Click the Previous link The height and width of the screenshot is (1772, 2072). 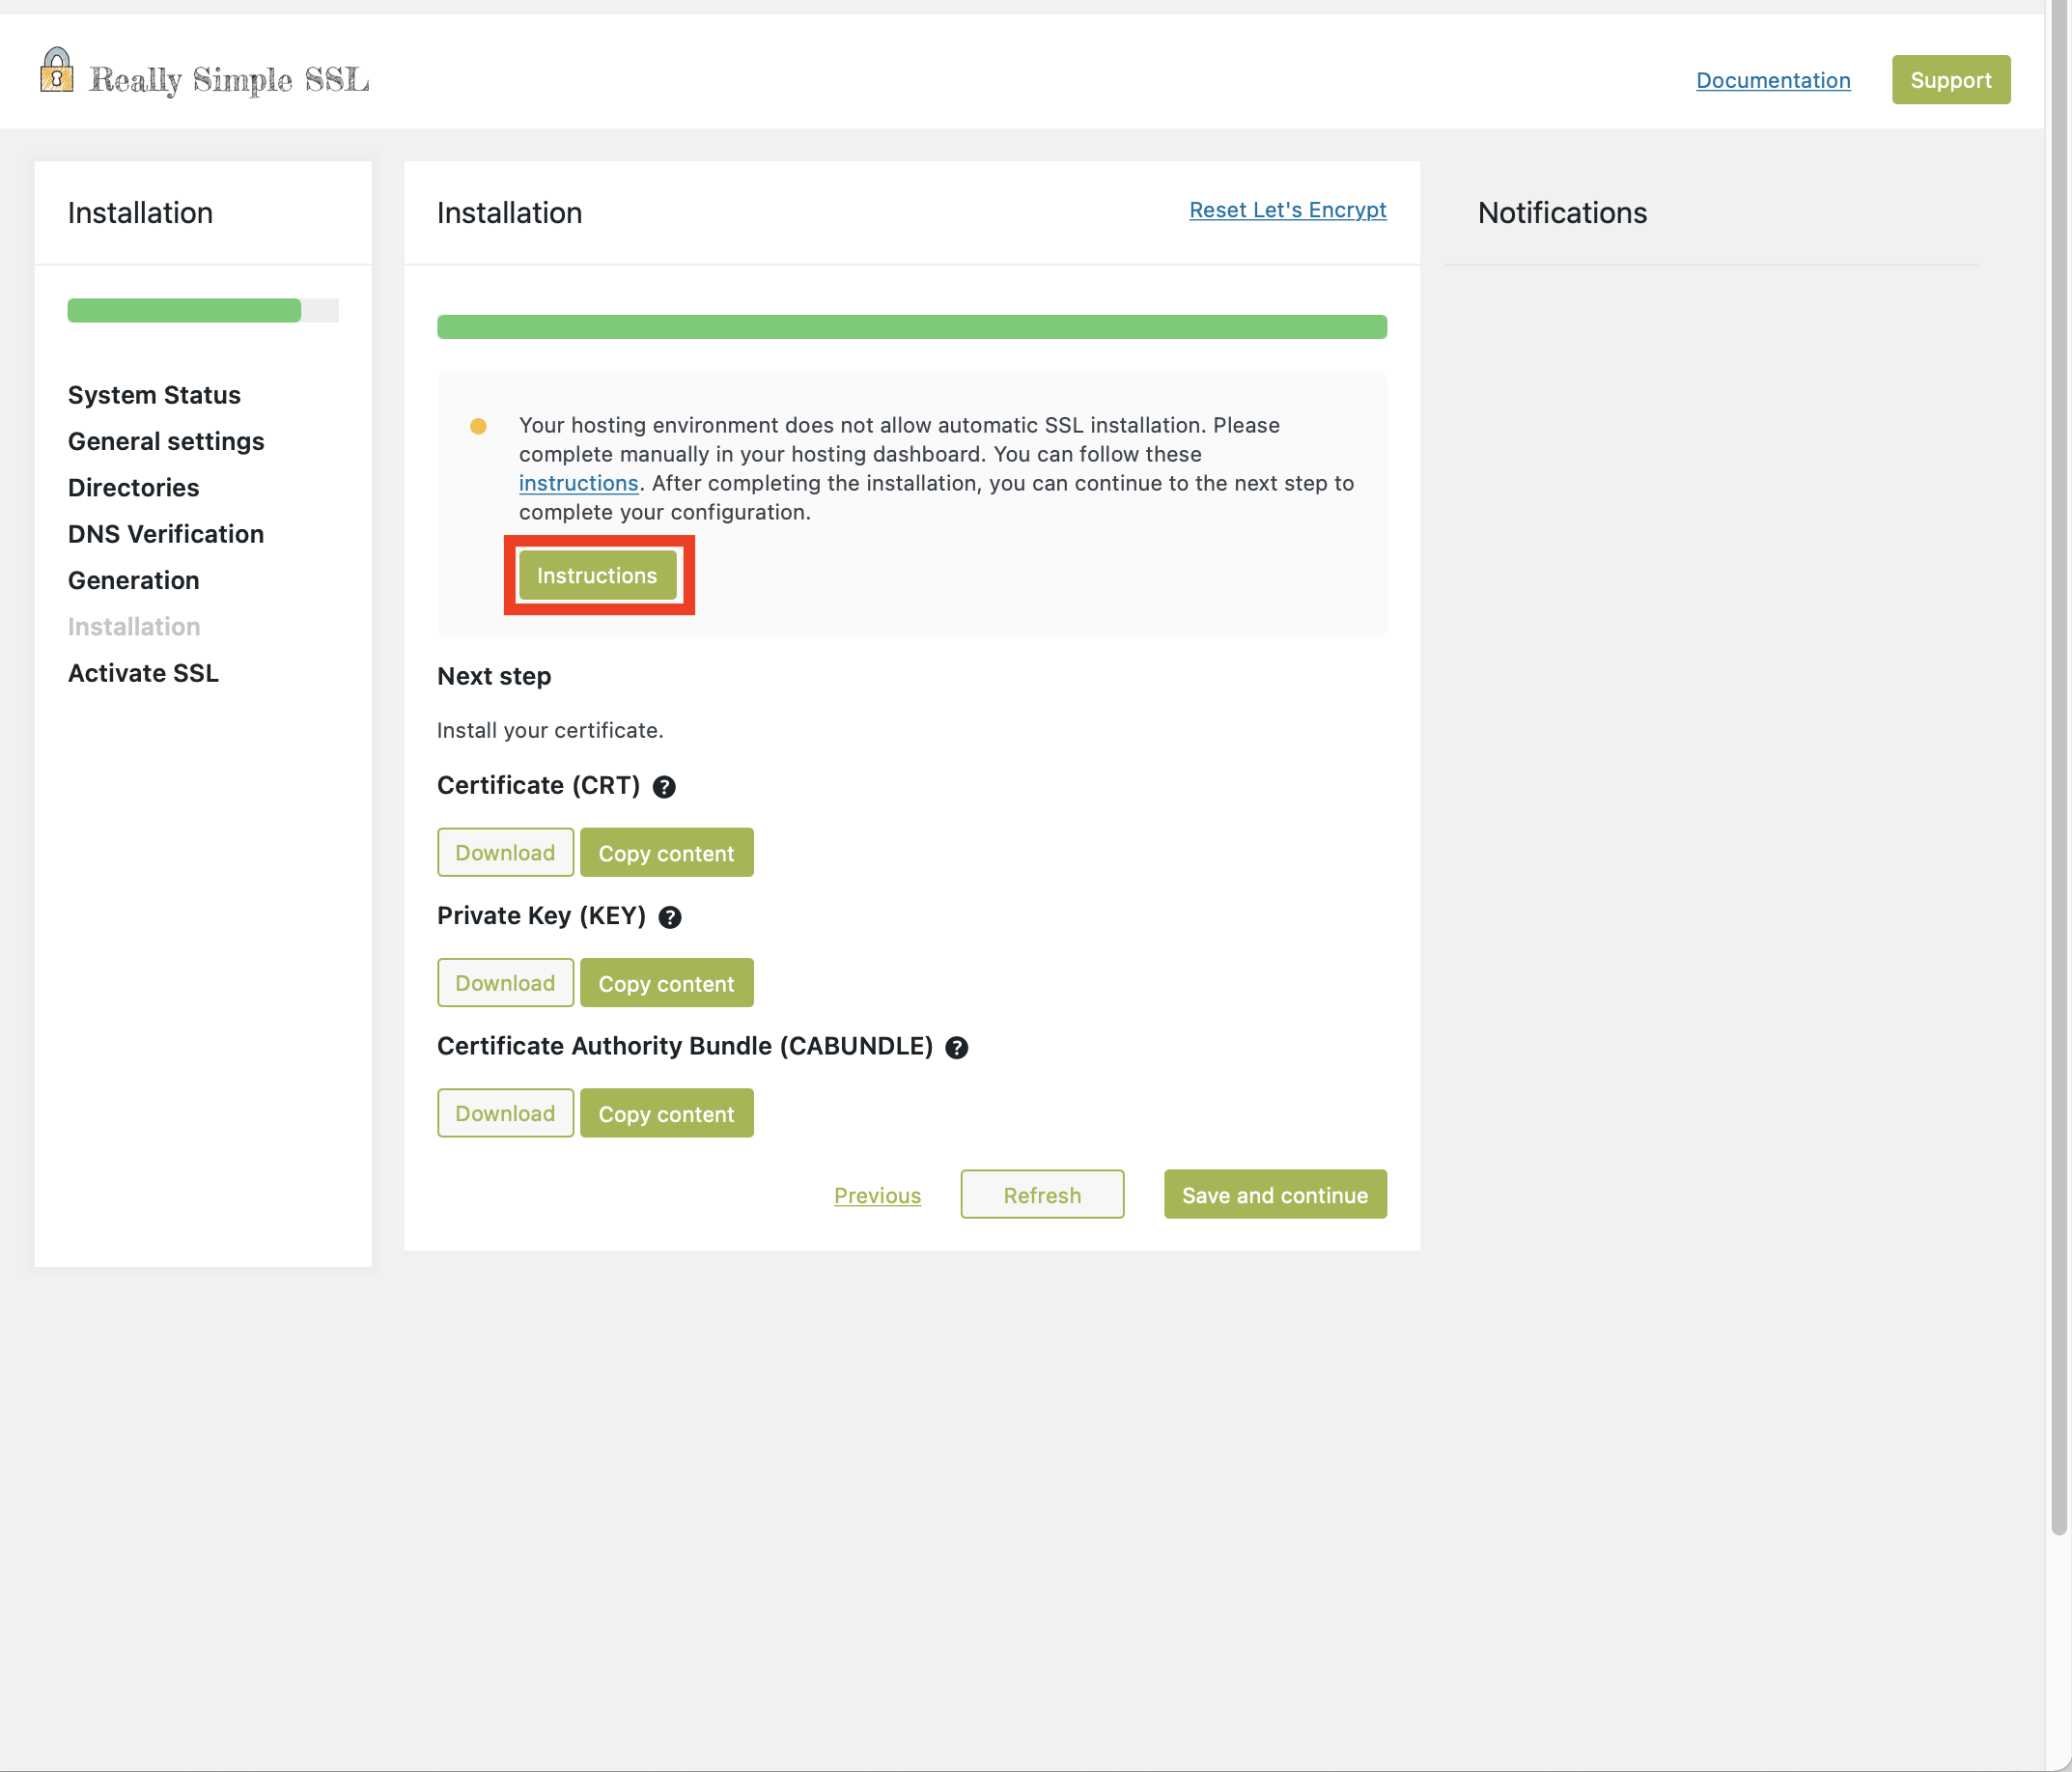click(877, 1195)
